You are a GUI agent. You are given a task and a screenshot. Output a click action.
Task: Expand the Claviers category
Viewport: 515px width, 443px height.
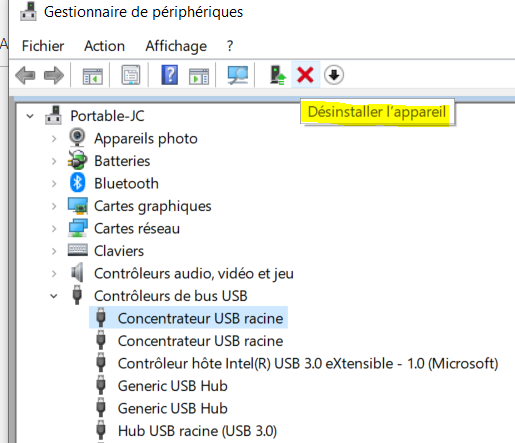54,251
